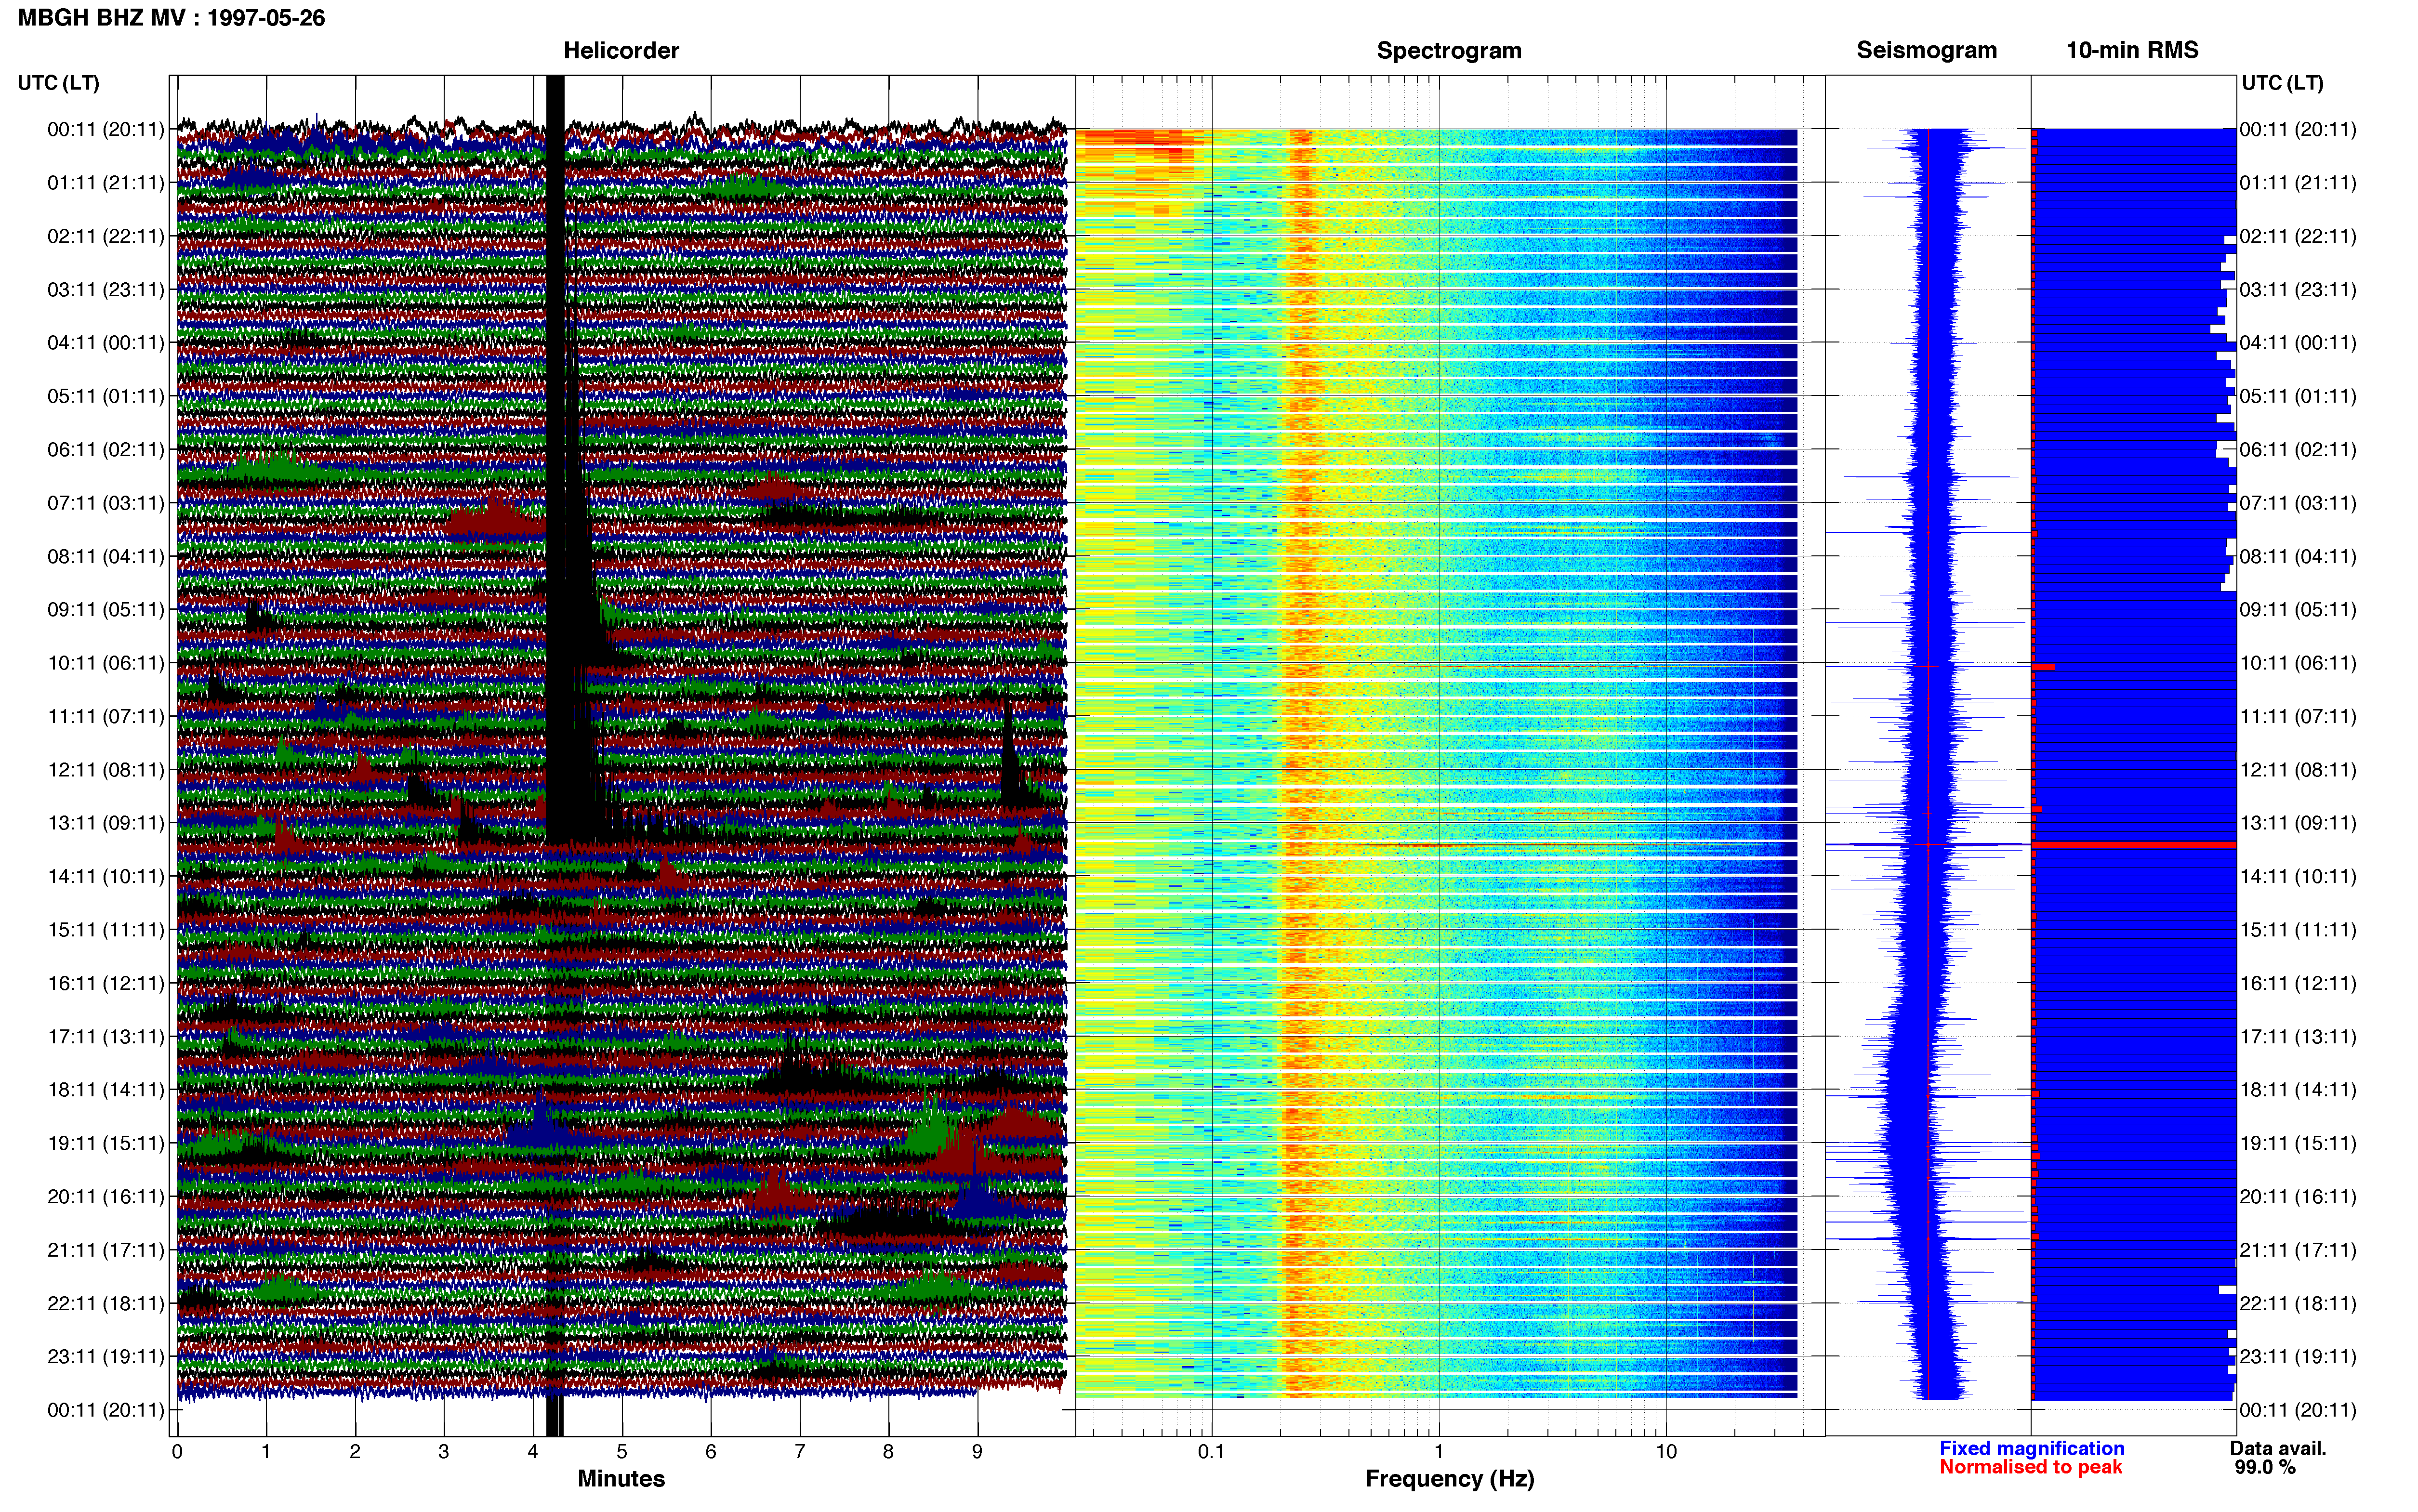Click the left UTC (LT) axis header
Image resolution: width=2418 pixels, height=1512 pixels.
pos(58,83)
